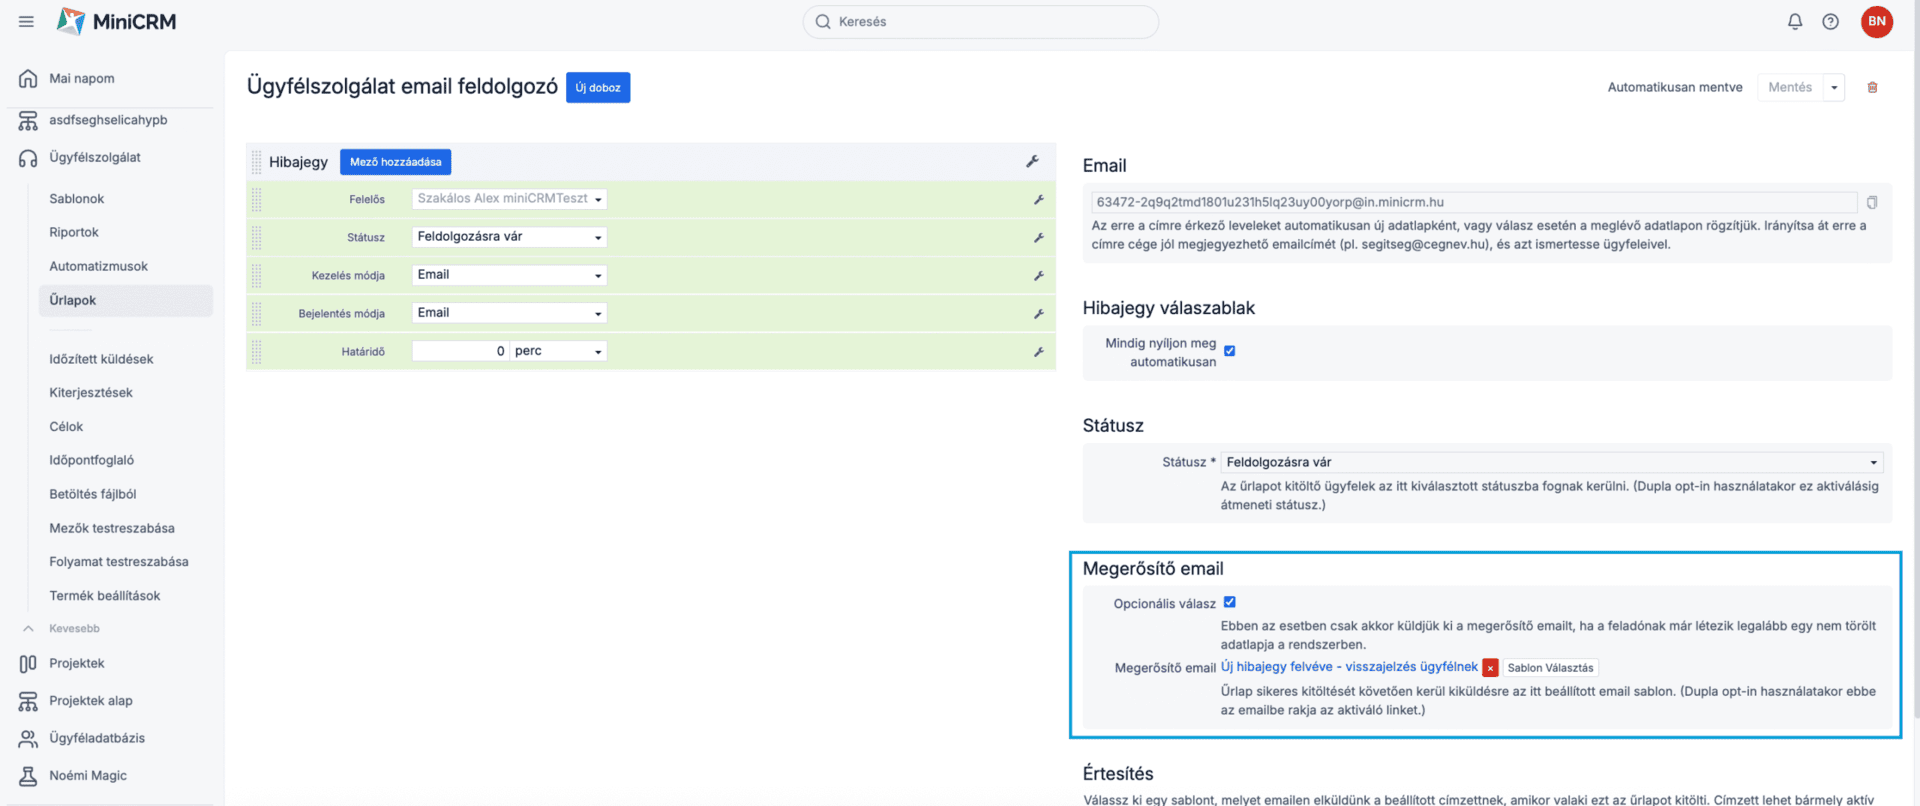
Task: Open the Határidő unit dropdown showing perc
Action: coord(558,351)
